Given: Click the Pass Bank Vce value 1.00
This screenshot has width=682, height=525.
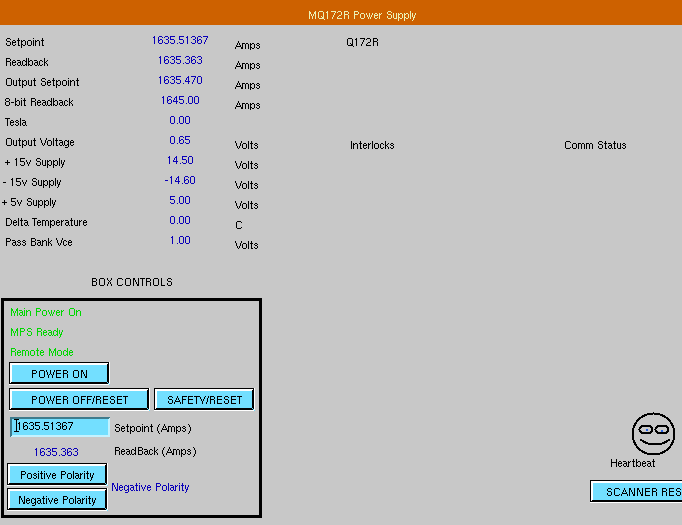Looking at the screenshot, I should tap(180, 241).
